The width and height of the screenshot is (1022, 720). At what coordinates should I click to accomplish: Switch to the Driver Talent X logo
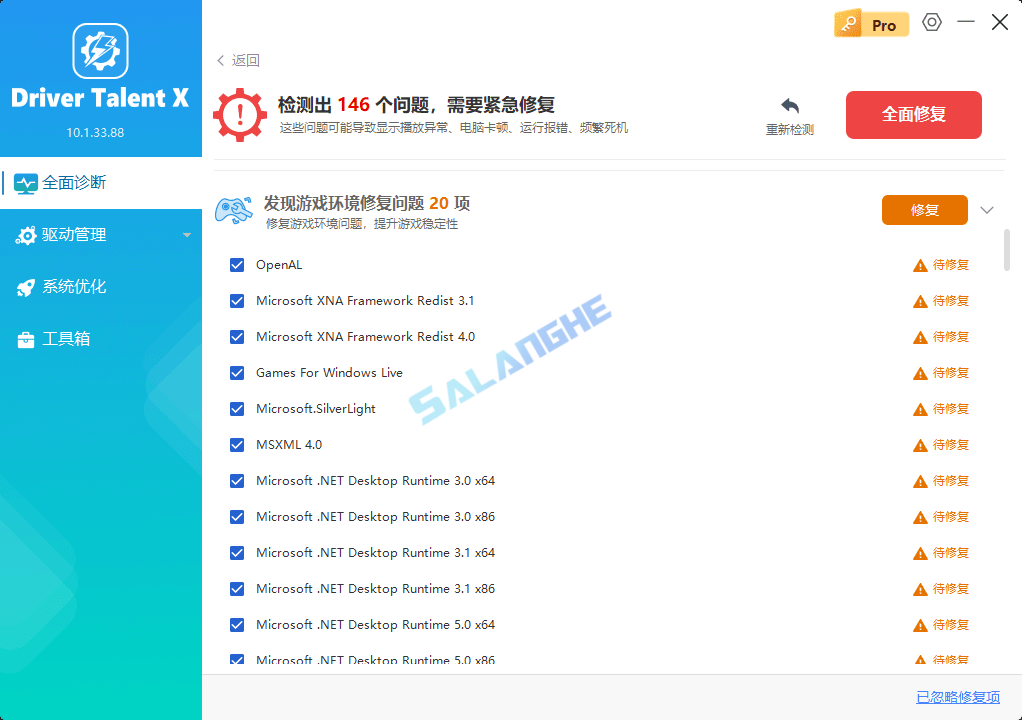(100, 51)
